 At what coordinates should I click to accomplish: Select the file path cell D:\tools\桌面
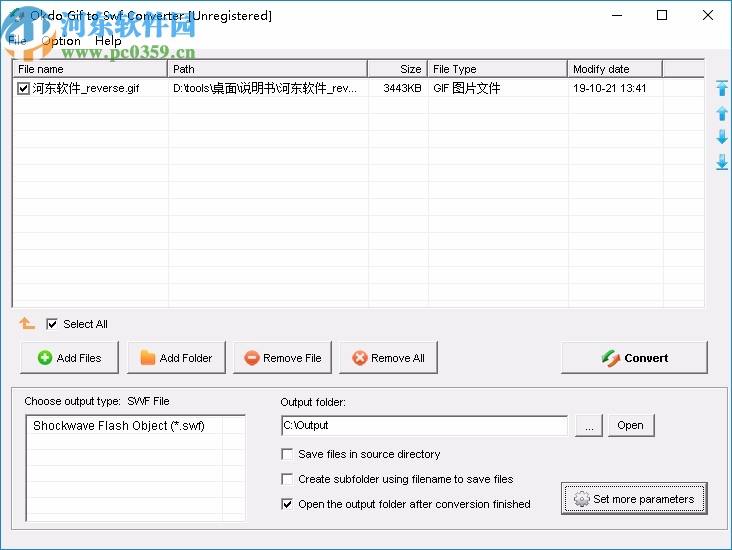(x=265, y=88)
